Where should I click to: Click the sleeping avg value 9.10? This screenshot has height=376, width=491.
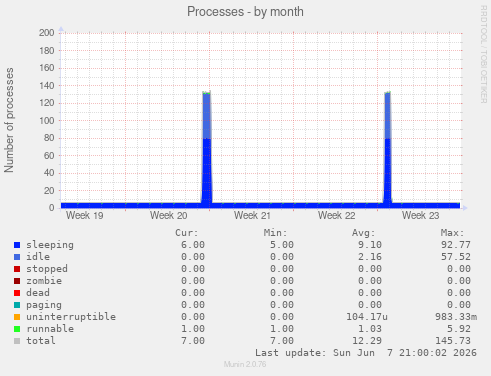pos(370,245)
